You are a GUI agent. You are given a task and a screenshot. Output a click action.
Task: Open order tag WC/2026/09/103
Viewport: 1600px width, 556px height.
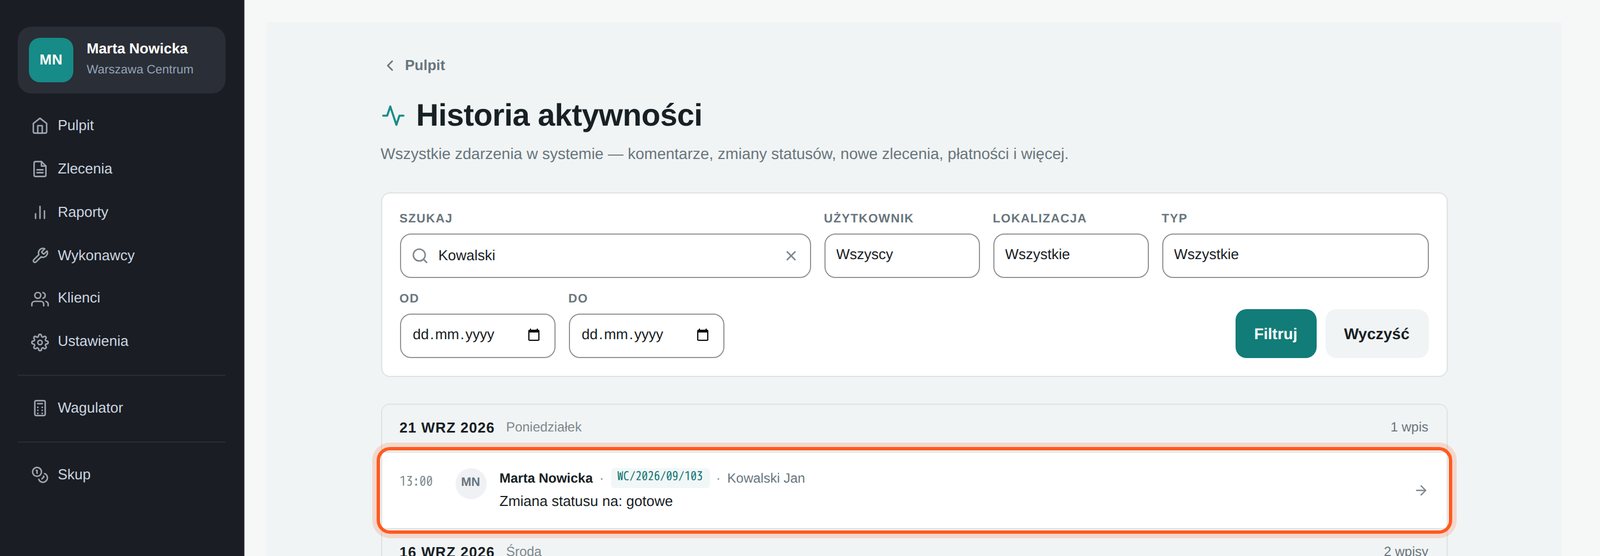660,477
